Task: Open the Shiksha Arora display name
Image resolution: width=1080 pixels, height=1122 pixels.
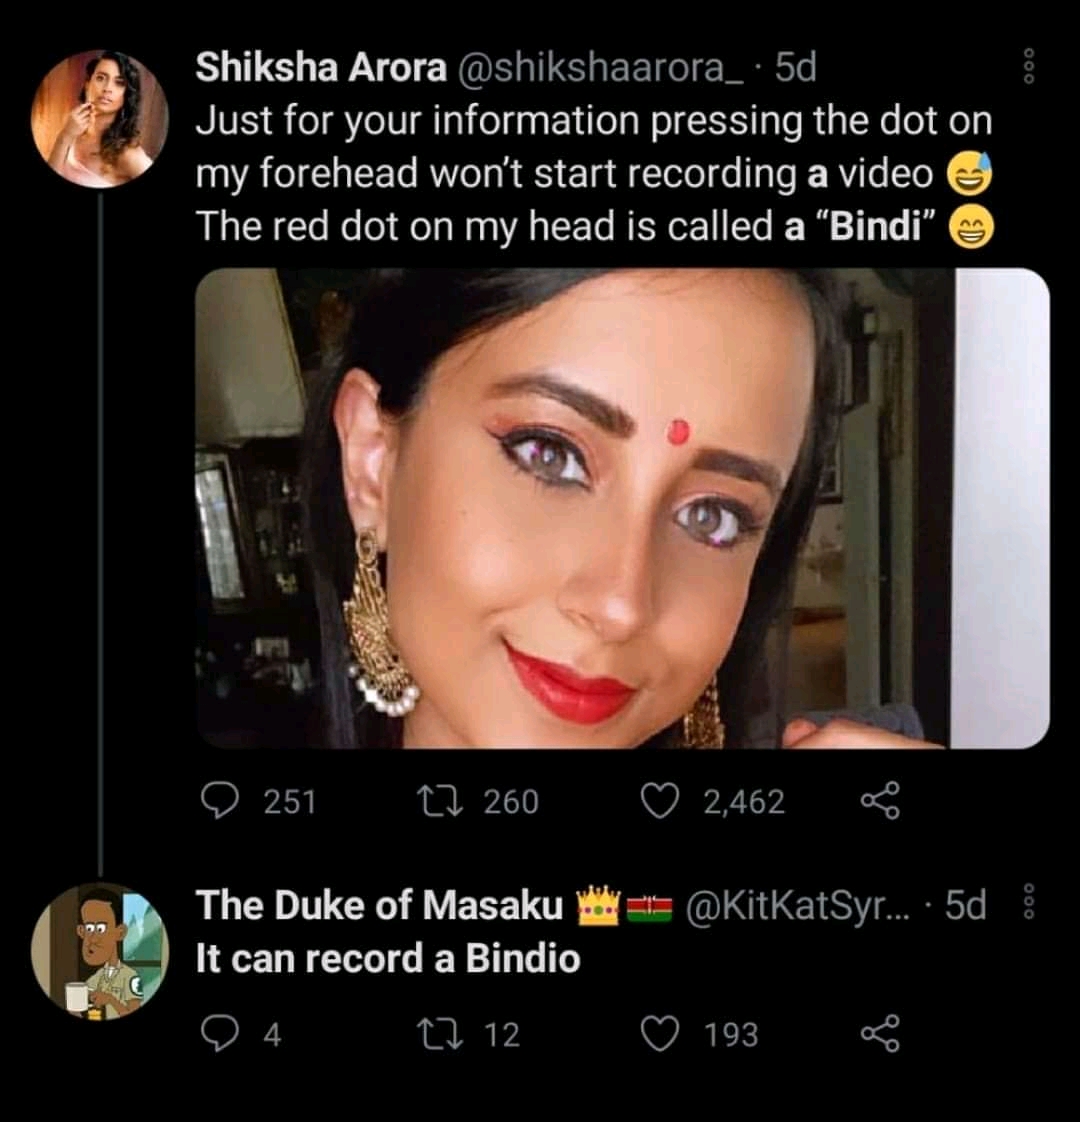Action: 320,67
